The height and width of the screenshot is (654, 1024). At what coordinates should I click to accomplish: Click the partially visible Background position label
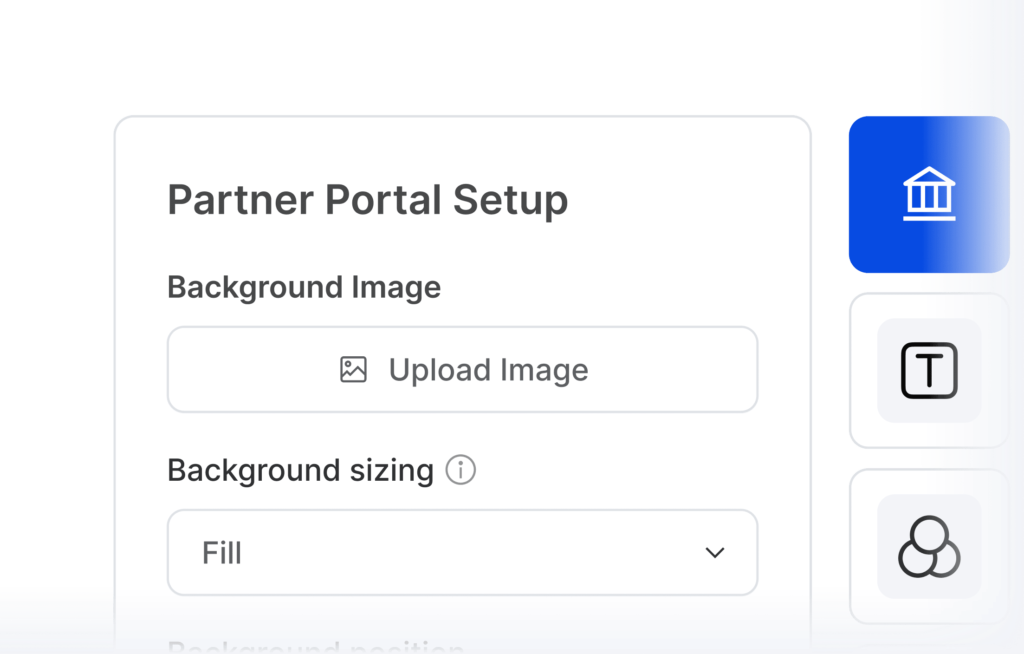coord(315,647)
